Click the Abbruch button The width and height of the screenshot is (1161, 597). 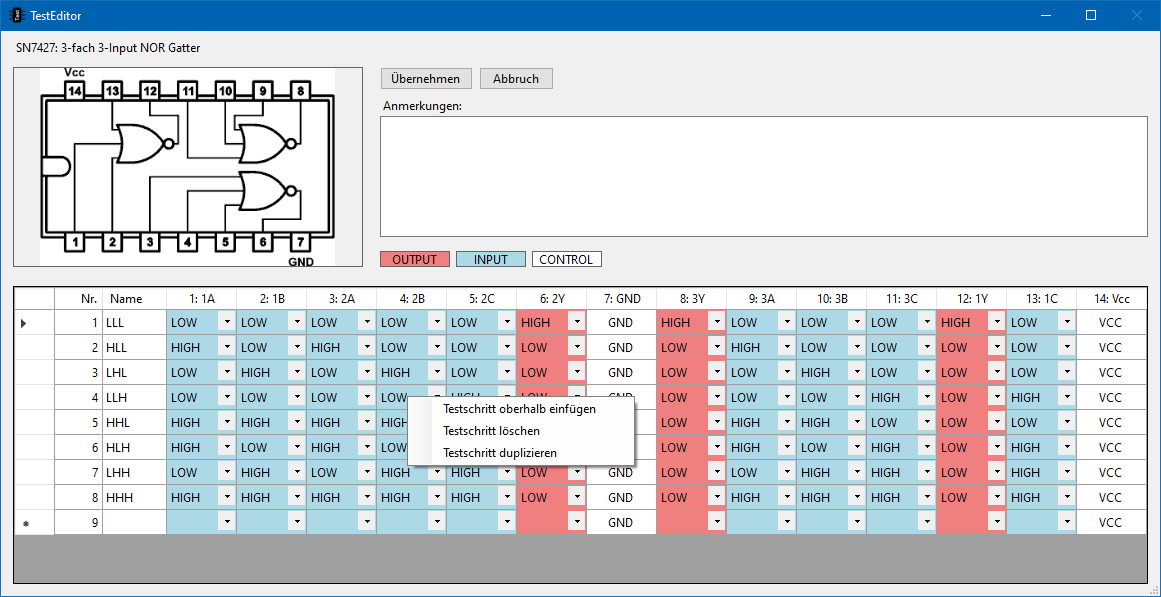516,79
